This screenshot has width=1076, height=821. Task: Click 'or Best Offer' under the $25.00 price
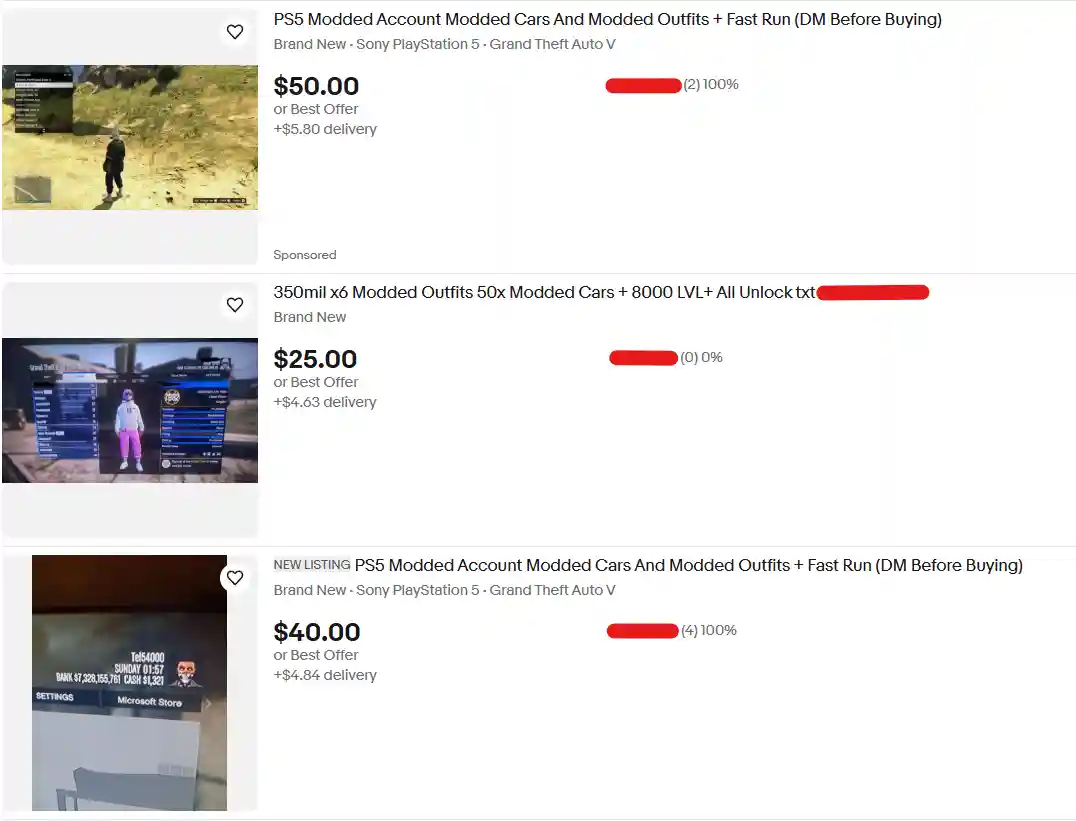[x=316, y=382]
